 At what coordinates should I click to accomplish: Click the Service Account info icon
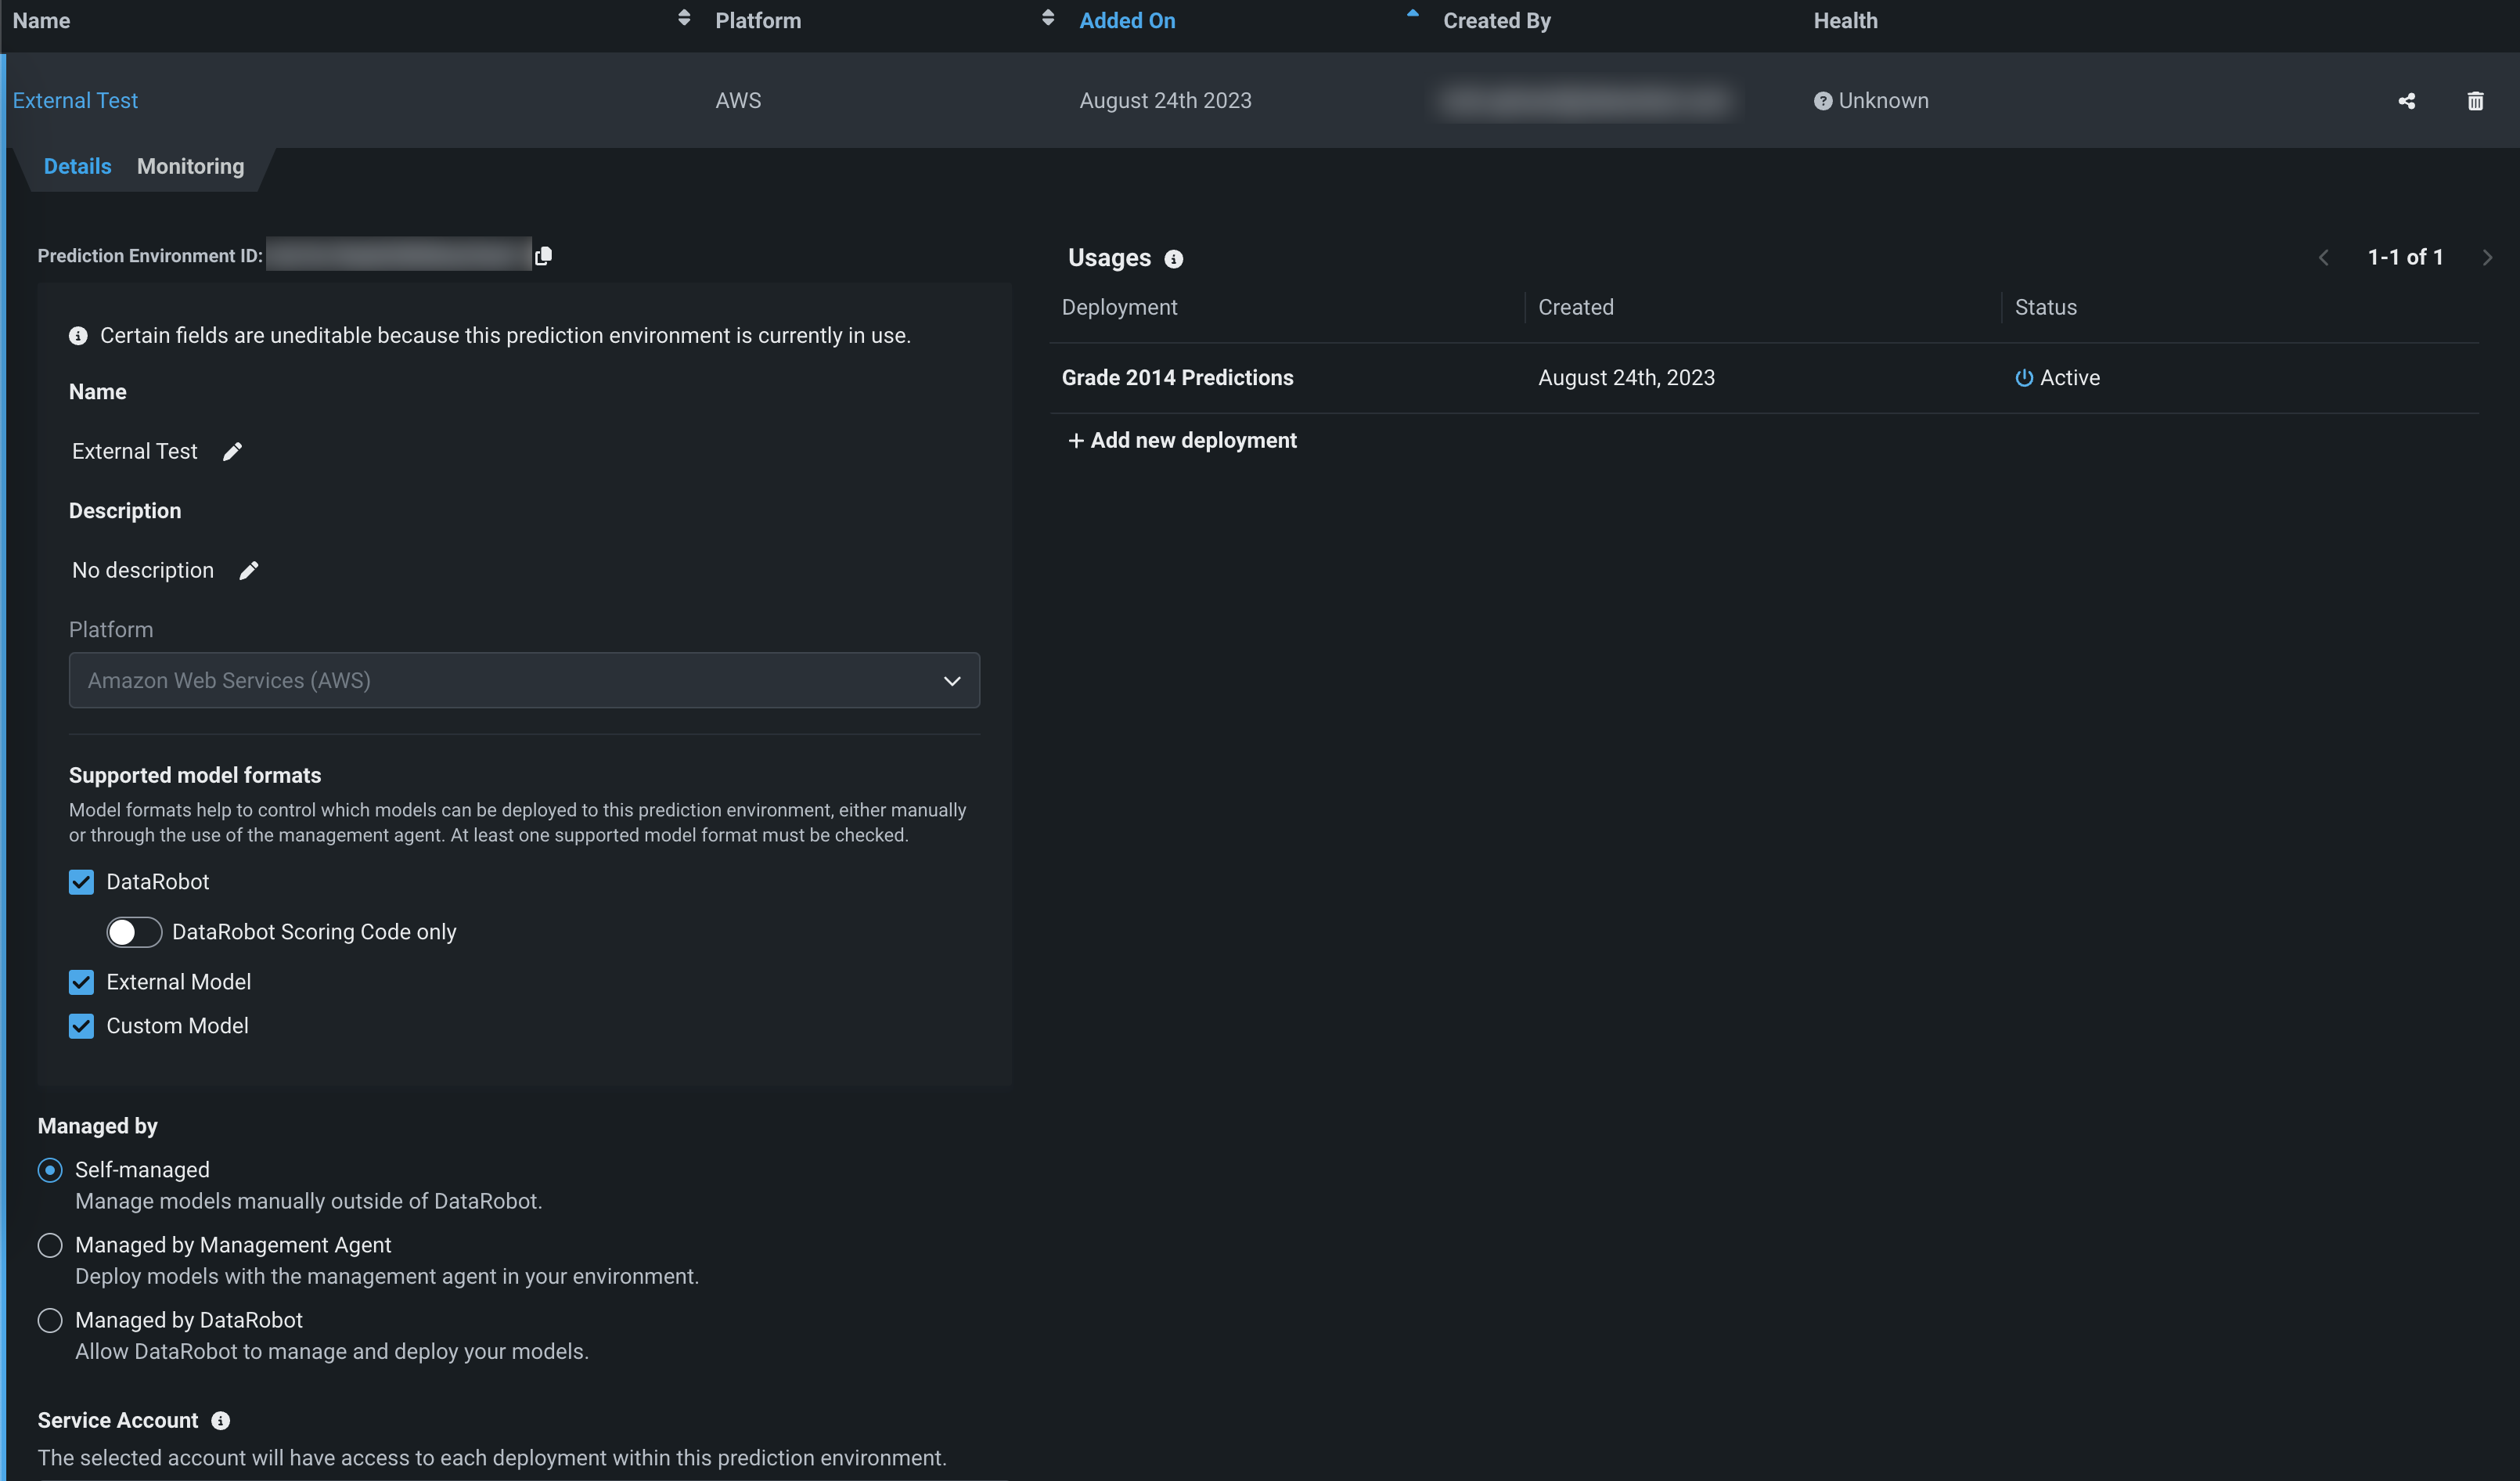coord(221,1421)
